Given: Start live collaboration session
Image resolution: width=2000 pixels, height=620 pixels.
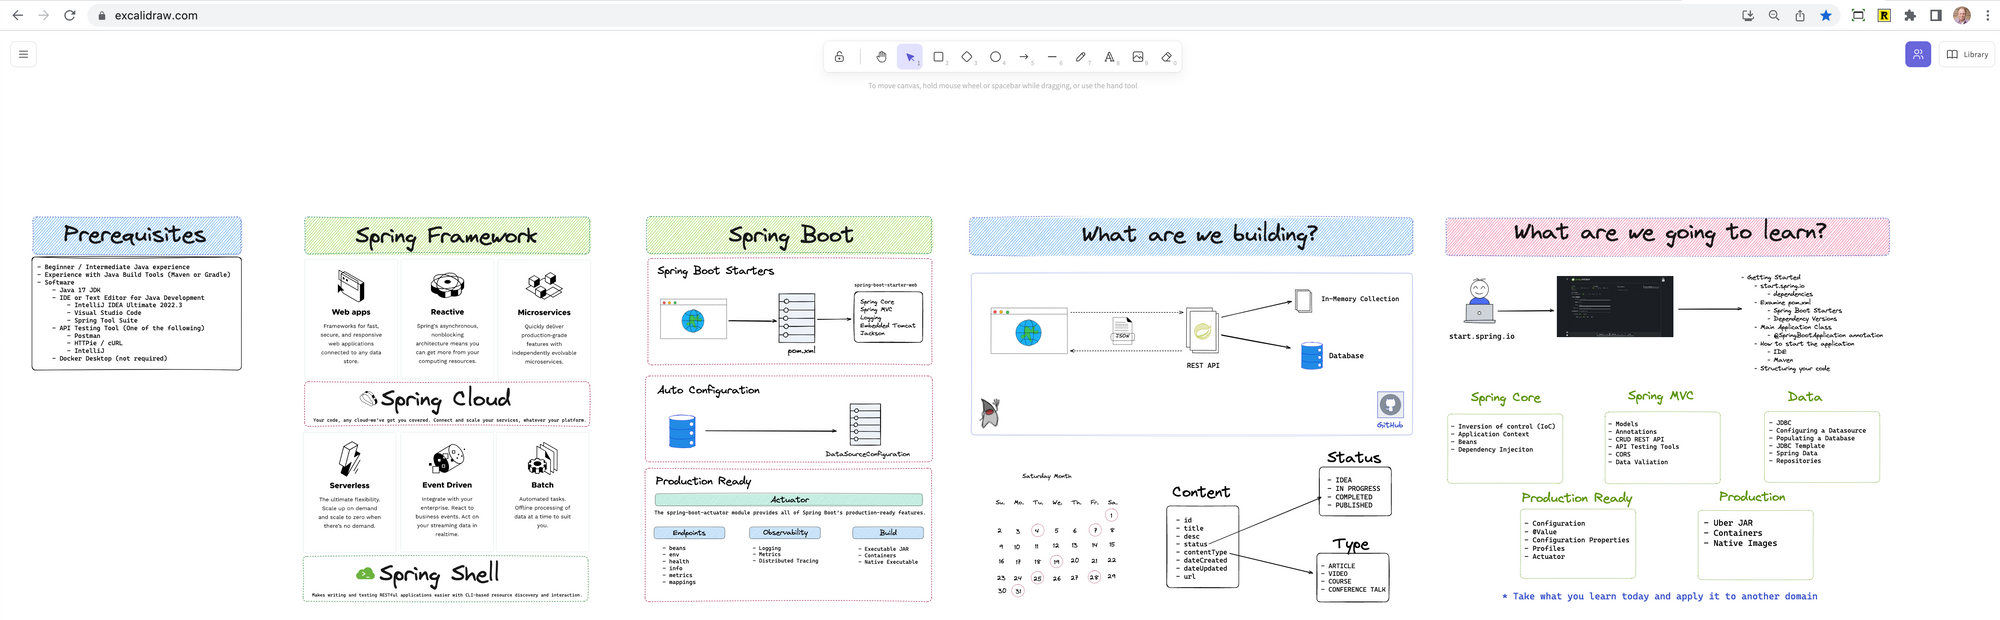Looking at the screenshot, I should click(1917, 54).
